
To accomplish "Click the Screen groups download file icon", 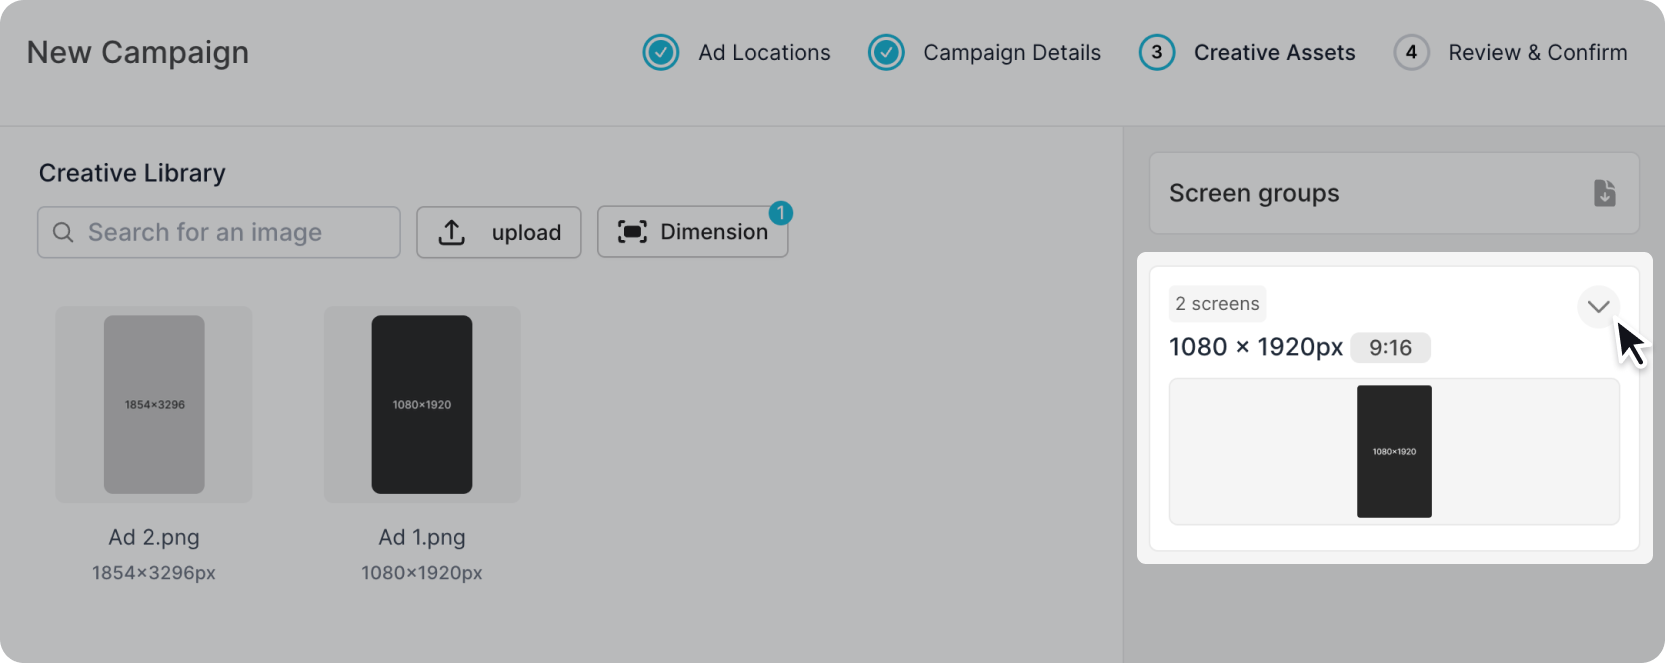I will click(x=1604, y=193).
